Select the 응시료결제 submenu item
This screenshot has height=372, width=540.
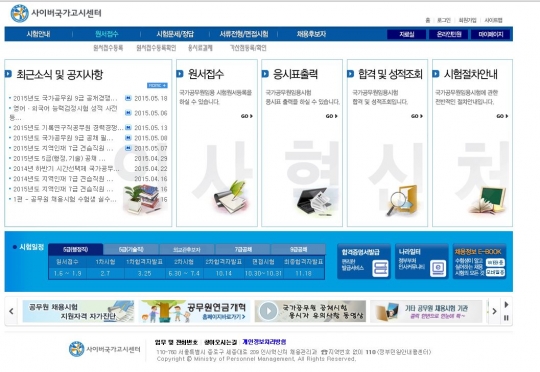point(200,48)
